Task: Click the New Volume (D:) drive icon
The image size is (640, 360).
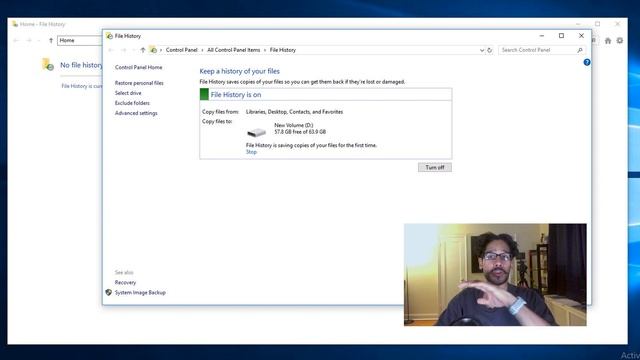Action: point(256,132)
